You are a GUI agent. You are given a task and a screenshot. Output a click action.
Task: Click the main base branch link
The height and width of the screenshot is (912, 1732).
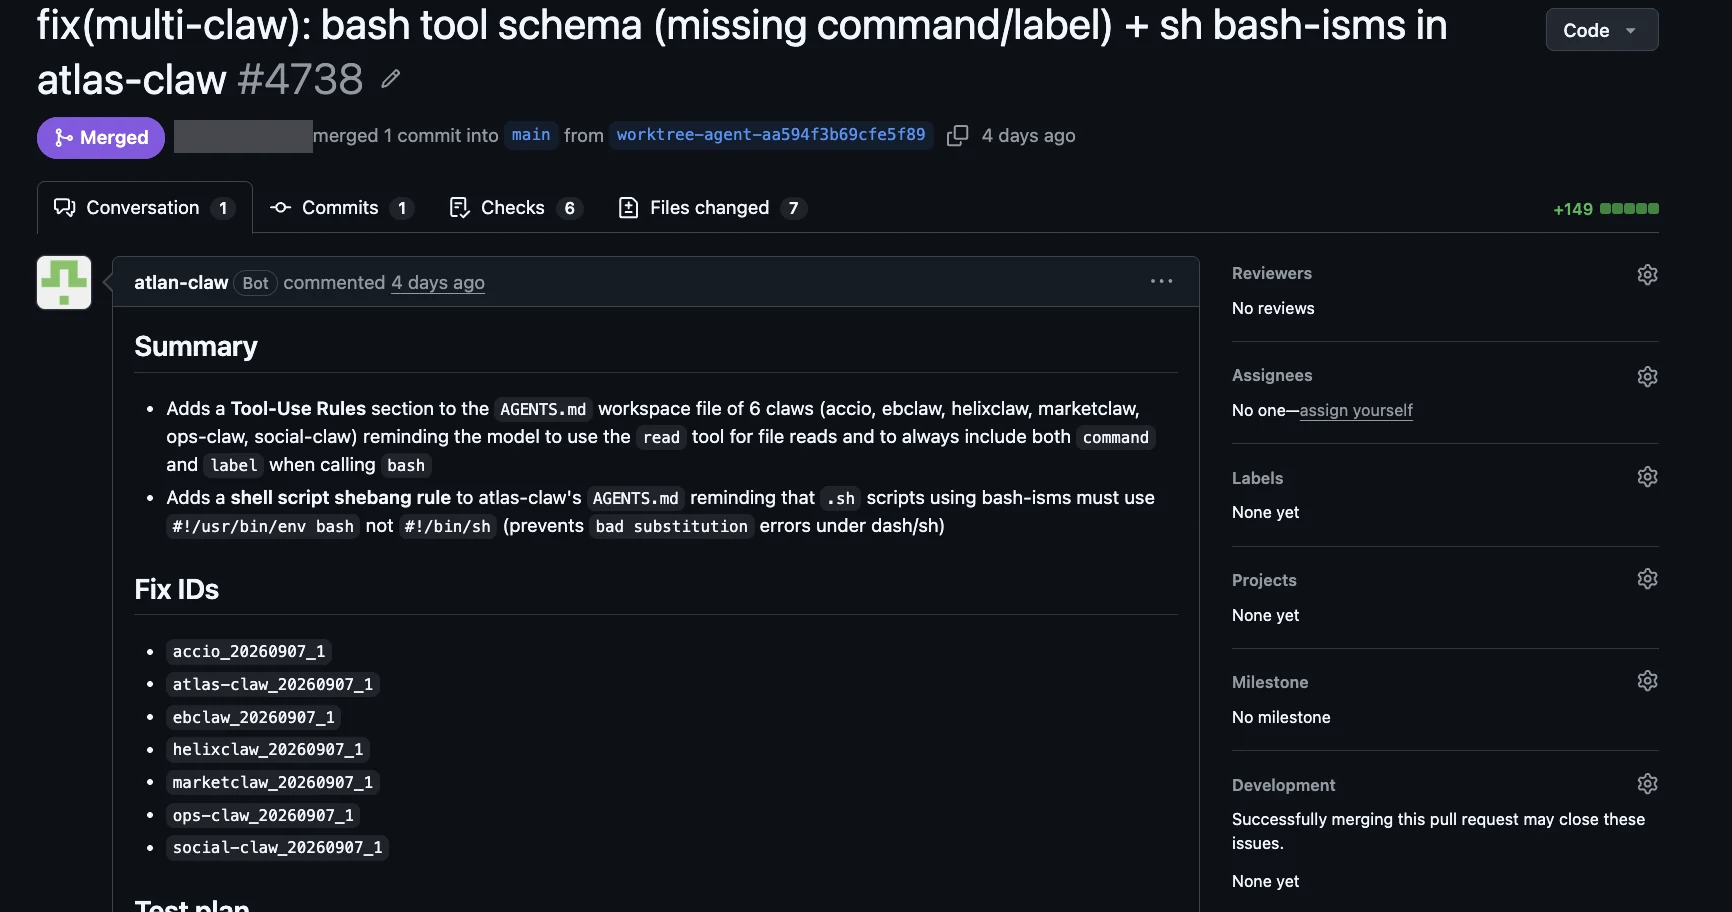[531, 135]
